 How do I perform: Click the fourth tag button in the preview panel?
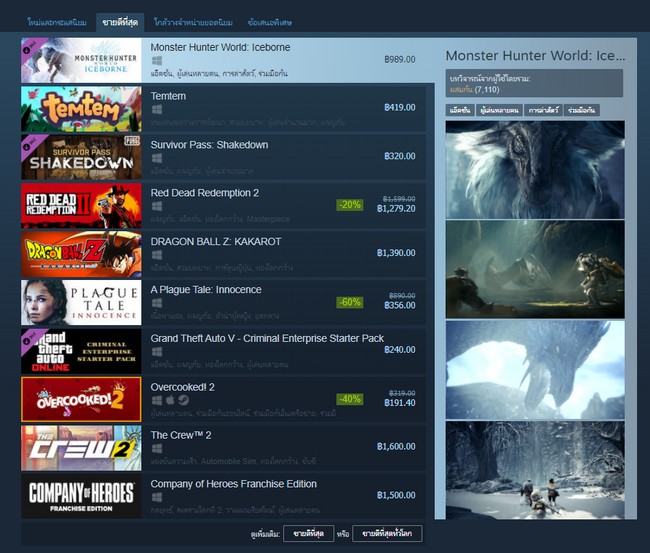pyautogui.click(x=582, y=110)
